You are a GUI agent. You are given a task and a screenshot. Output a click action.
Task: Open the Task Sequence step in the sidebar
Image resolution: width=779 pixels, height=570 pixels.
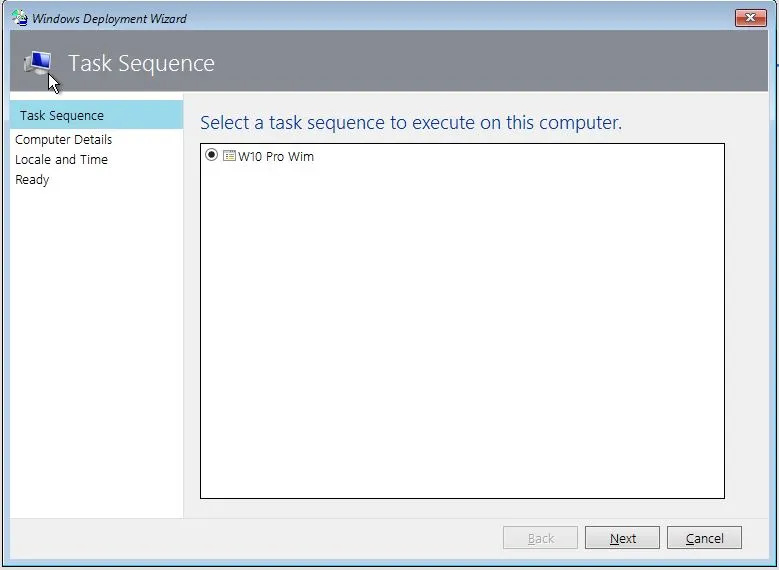[62, 116]
